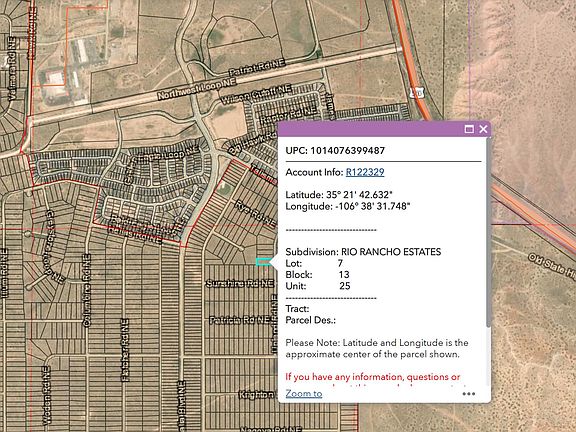Click Subdivision: RIO RANCHO ESTATES text
The height and width of the screenshot is (432, 576).
[x=363, y=252]
